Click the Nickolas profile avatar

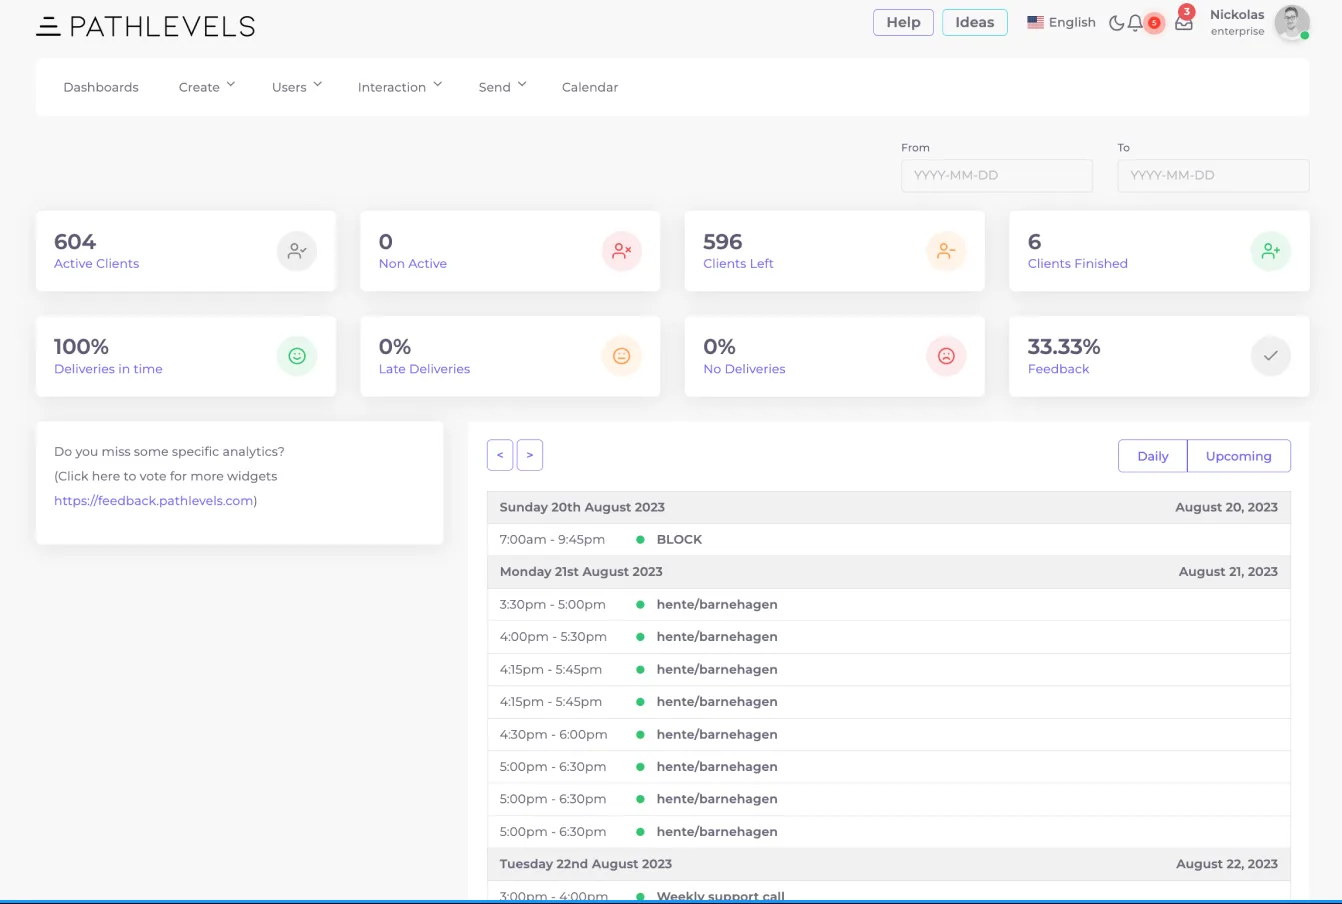point(1292,23)
